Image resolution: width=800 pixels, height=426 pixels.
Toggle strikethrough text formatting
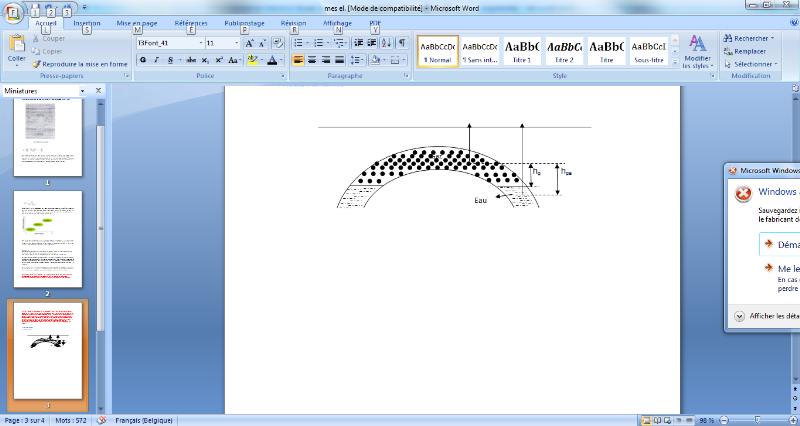click(190, 60)
